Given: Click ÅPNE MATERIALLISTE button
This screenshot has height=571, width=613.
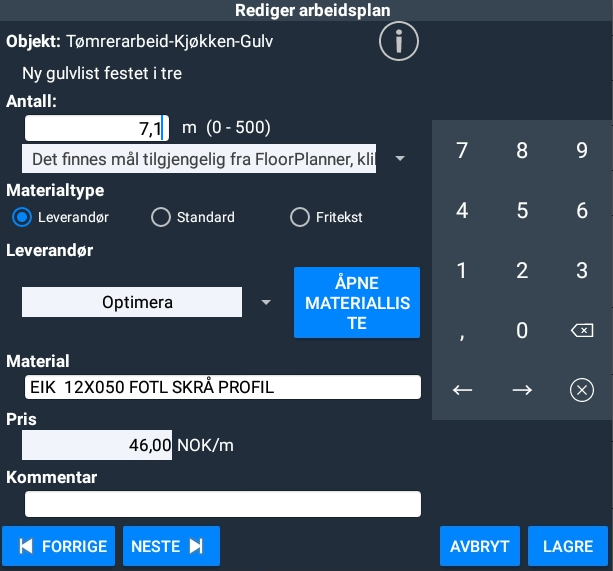Looking at the screenshot, I should point(357,302).
